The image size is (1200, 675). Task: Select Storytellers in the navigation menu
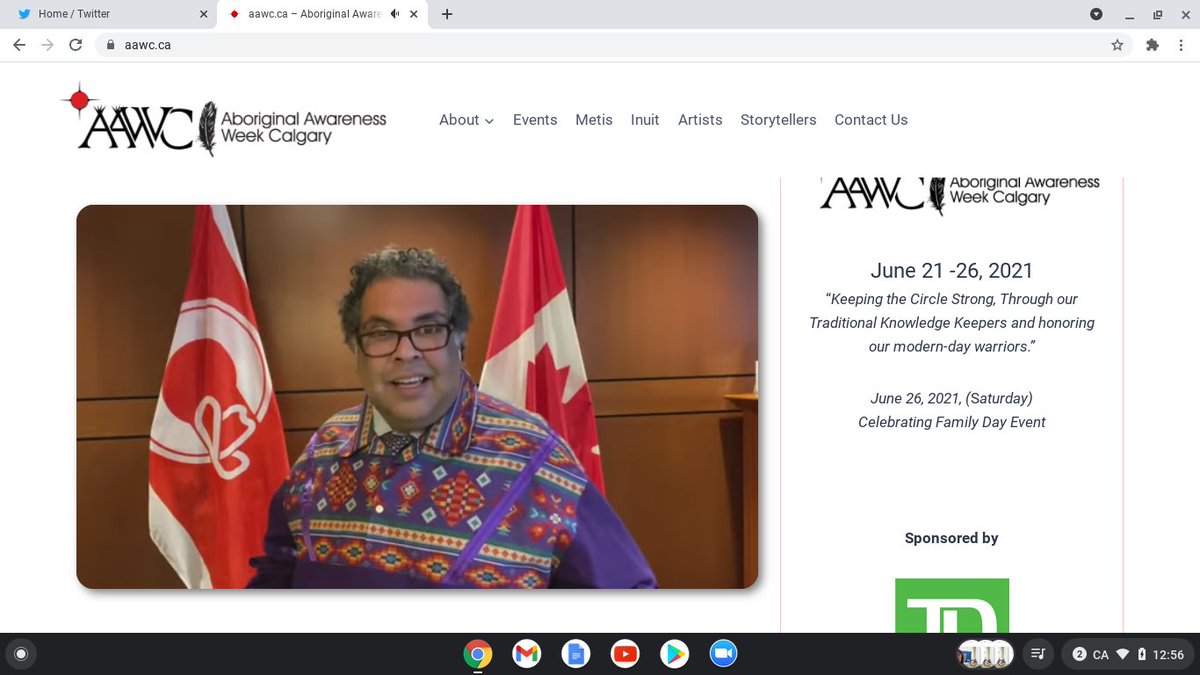click(x=778, y=120)
